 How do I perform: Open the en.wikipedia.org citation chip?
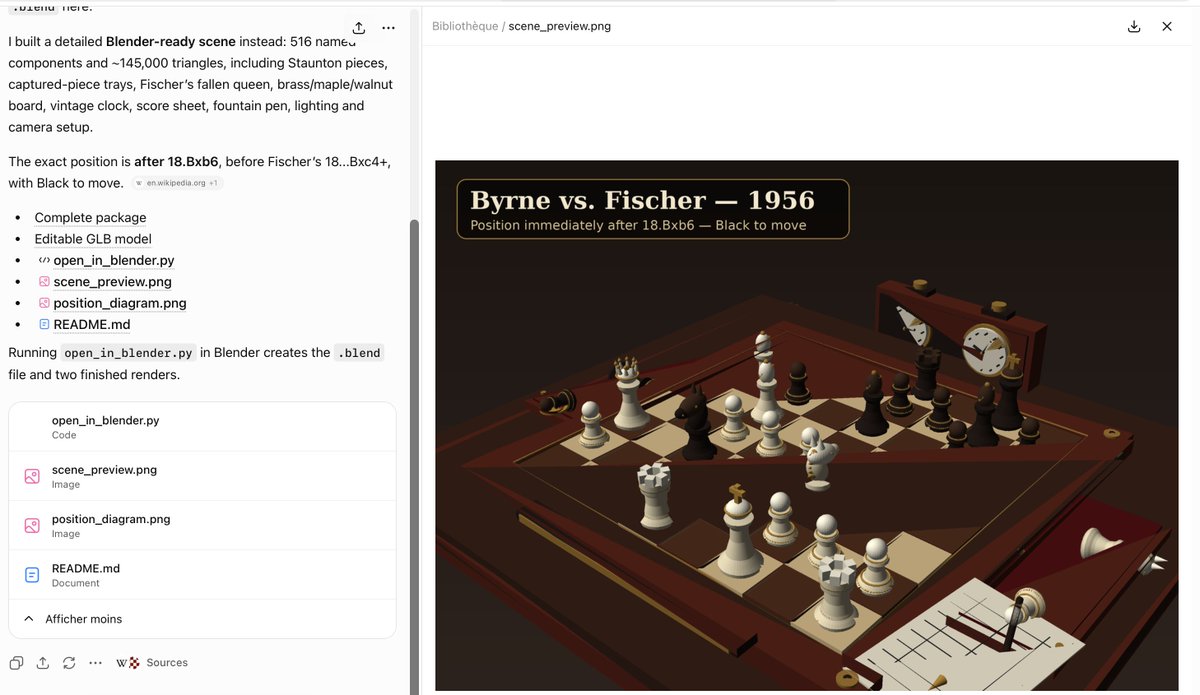(x=177, y=184)
